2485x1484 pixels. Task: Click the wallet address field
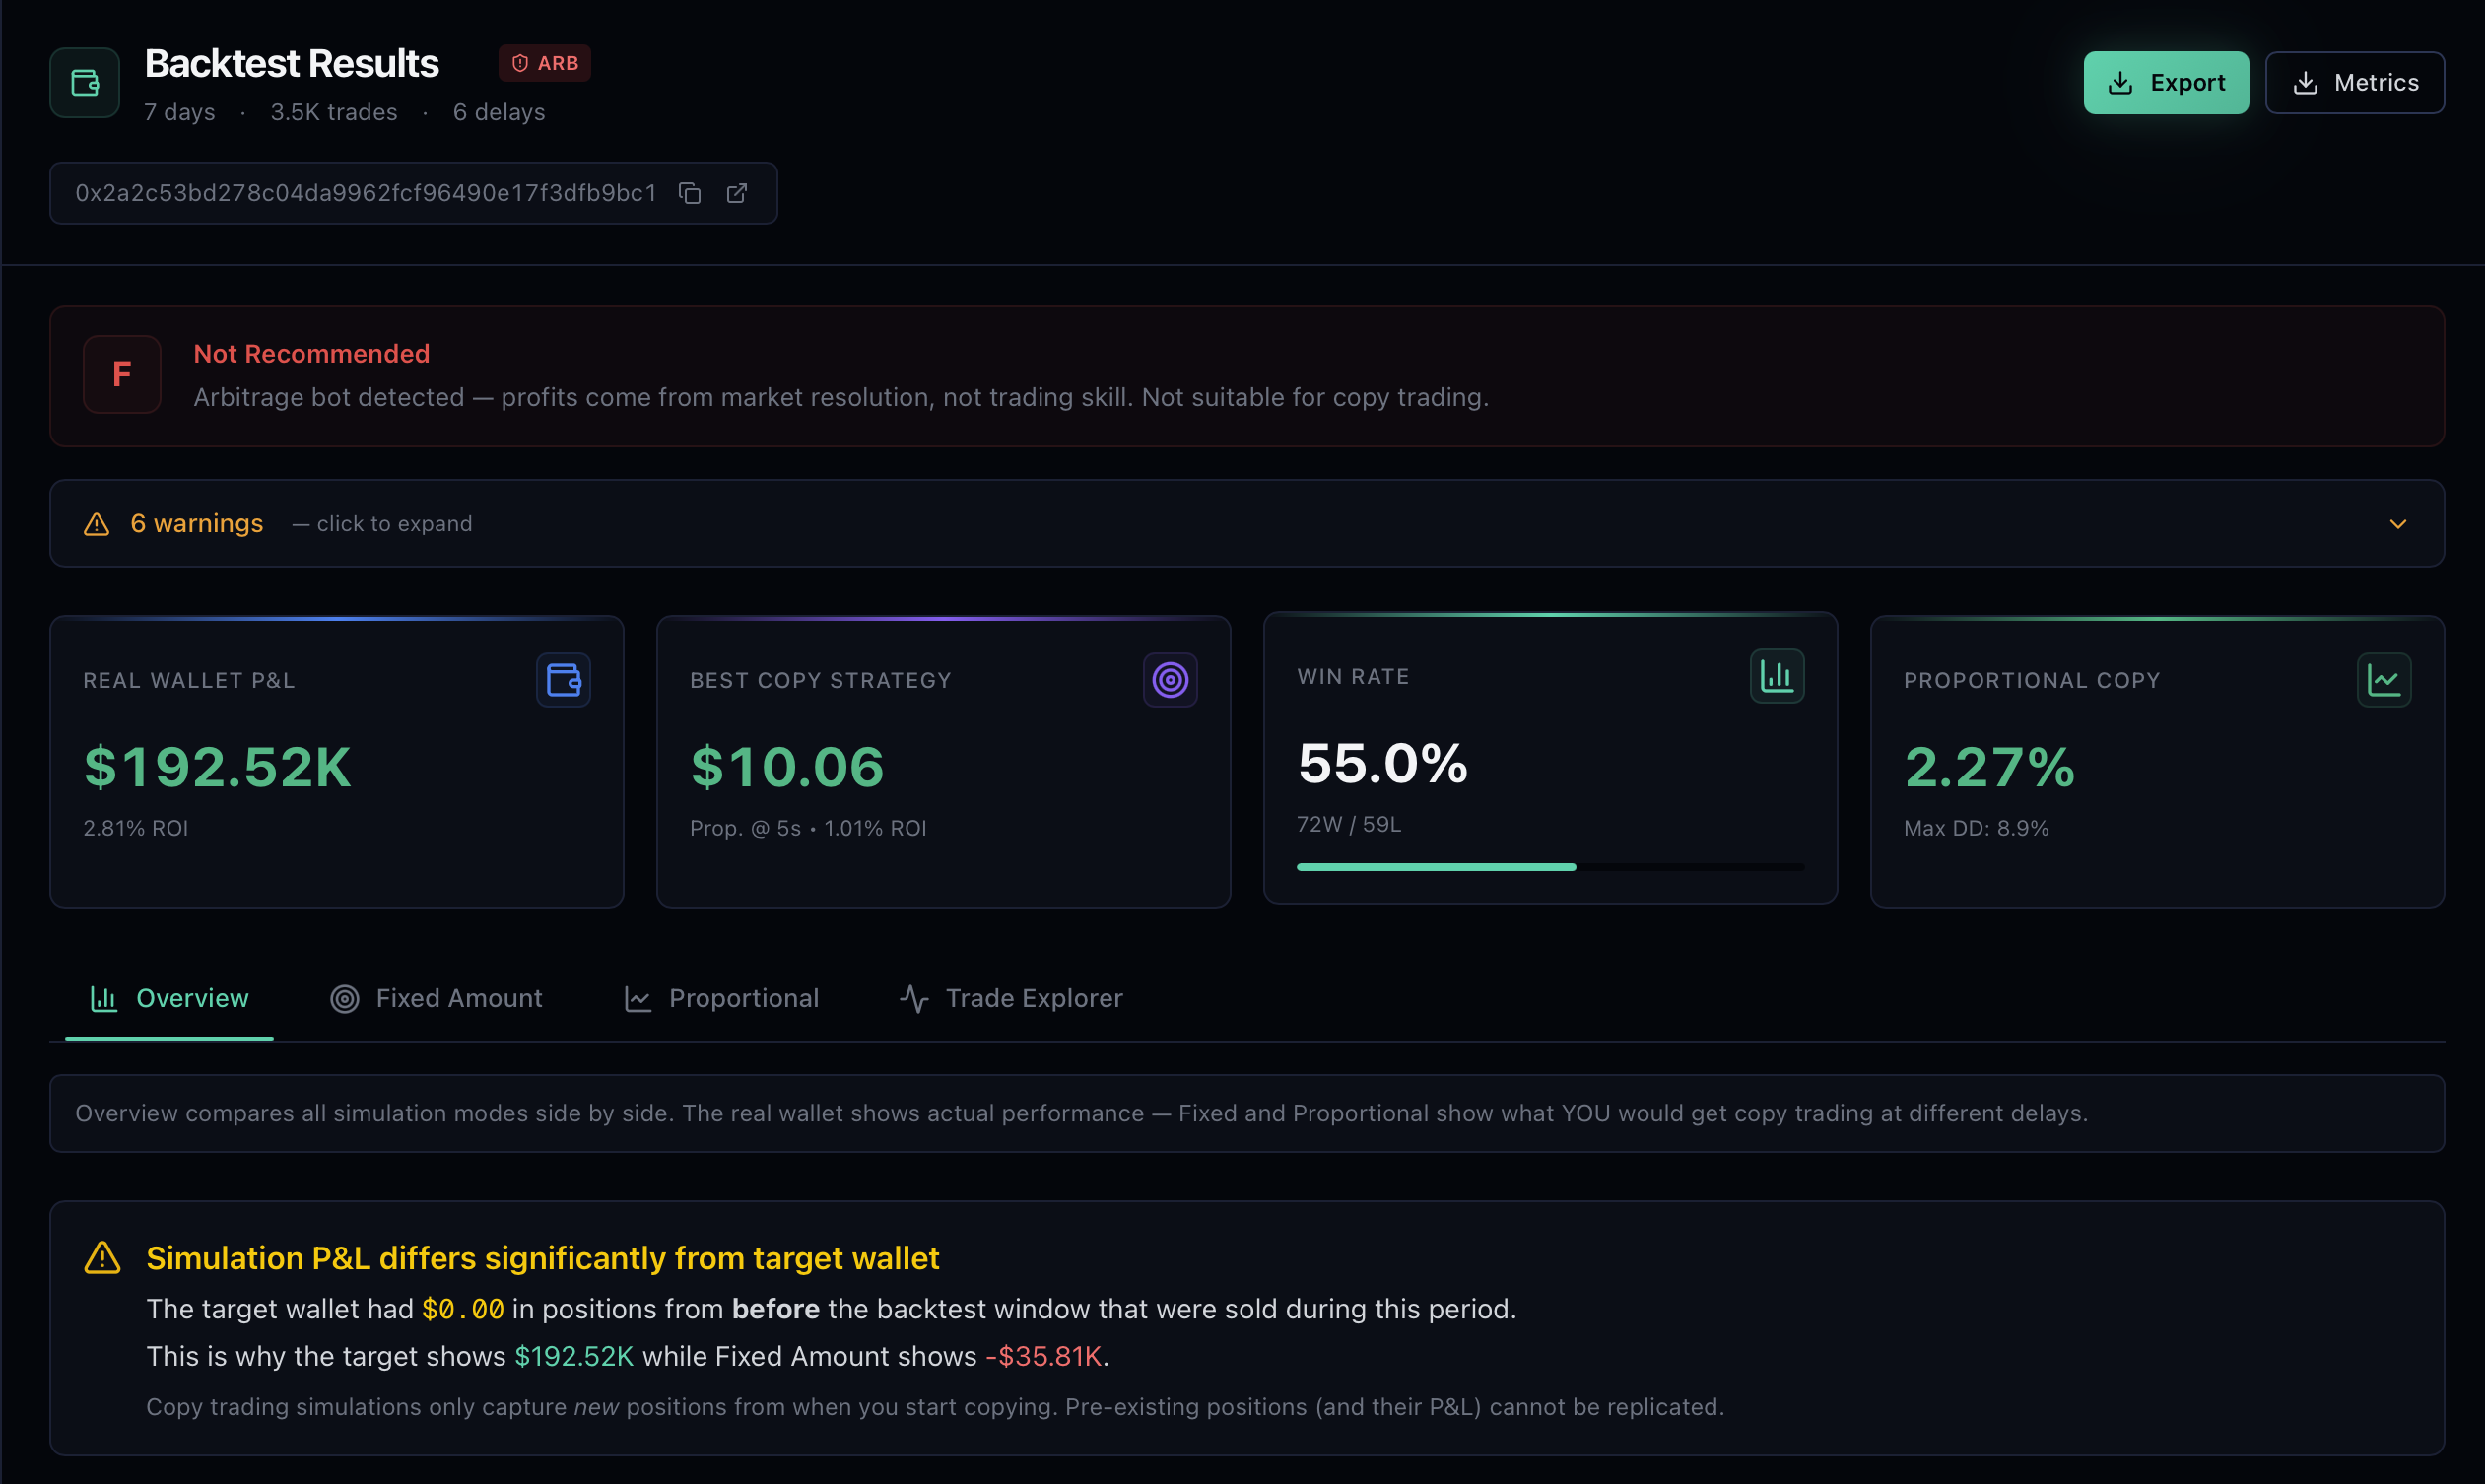[366, 193]
